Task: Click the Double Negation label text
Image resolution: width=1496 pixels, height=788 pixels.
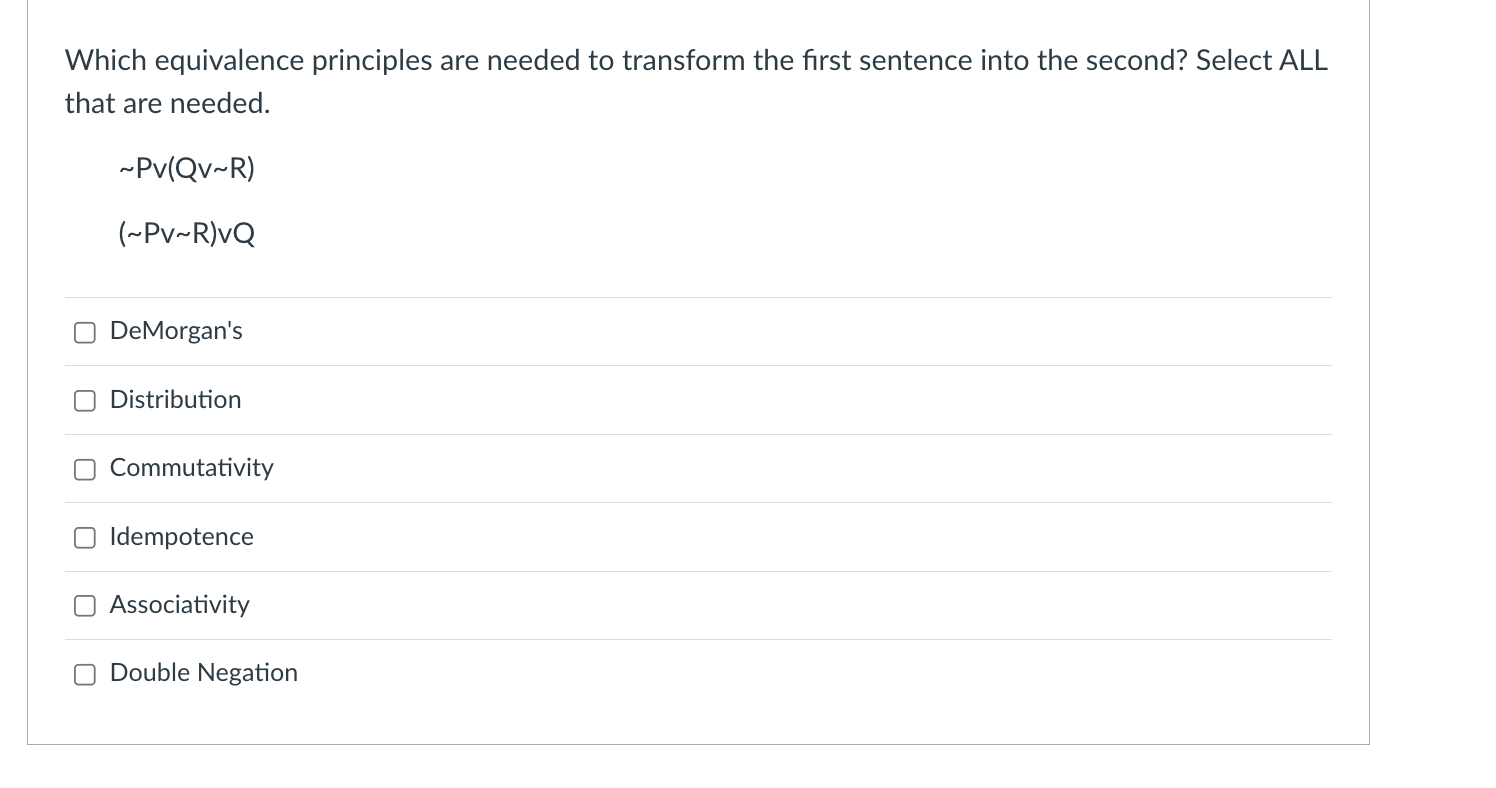Action: pos(204,673)
